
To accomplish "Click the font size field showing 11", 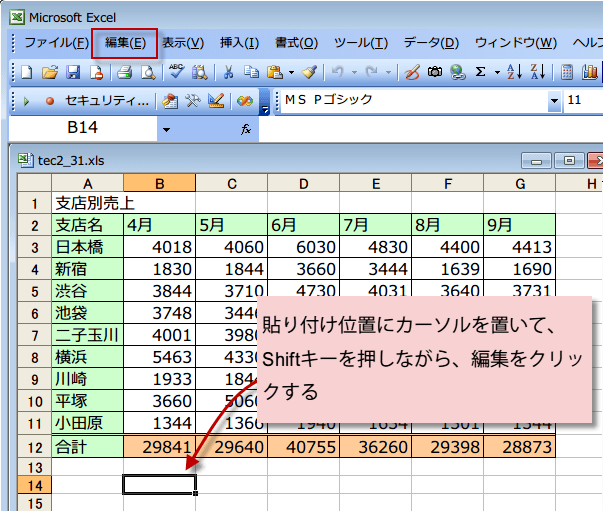I will 582,101.
